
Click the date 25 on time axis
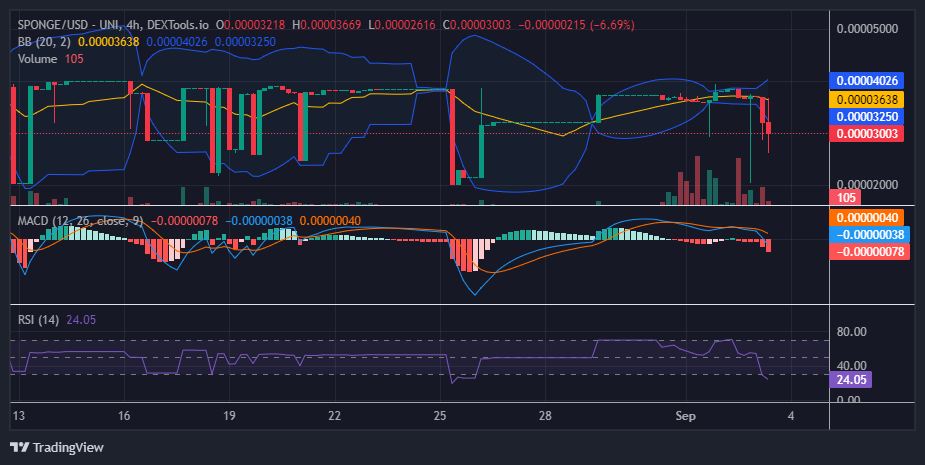[x=439, y=415]
